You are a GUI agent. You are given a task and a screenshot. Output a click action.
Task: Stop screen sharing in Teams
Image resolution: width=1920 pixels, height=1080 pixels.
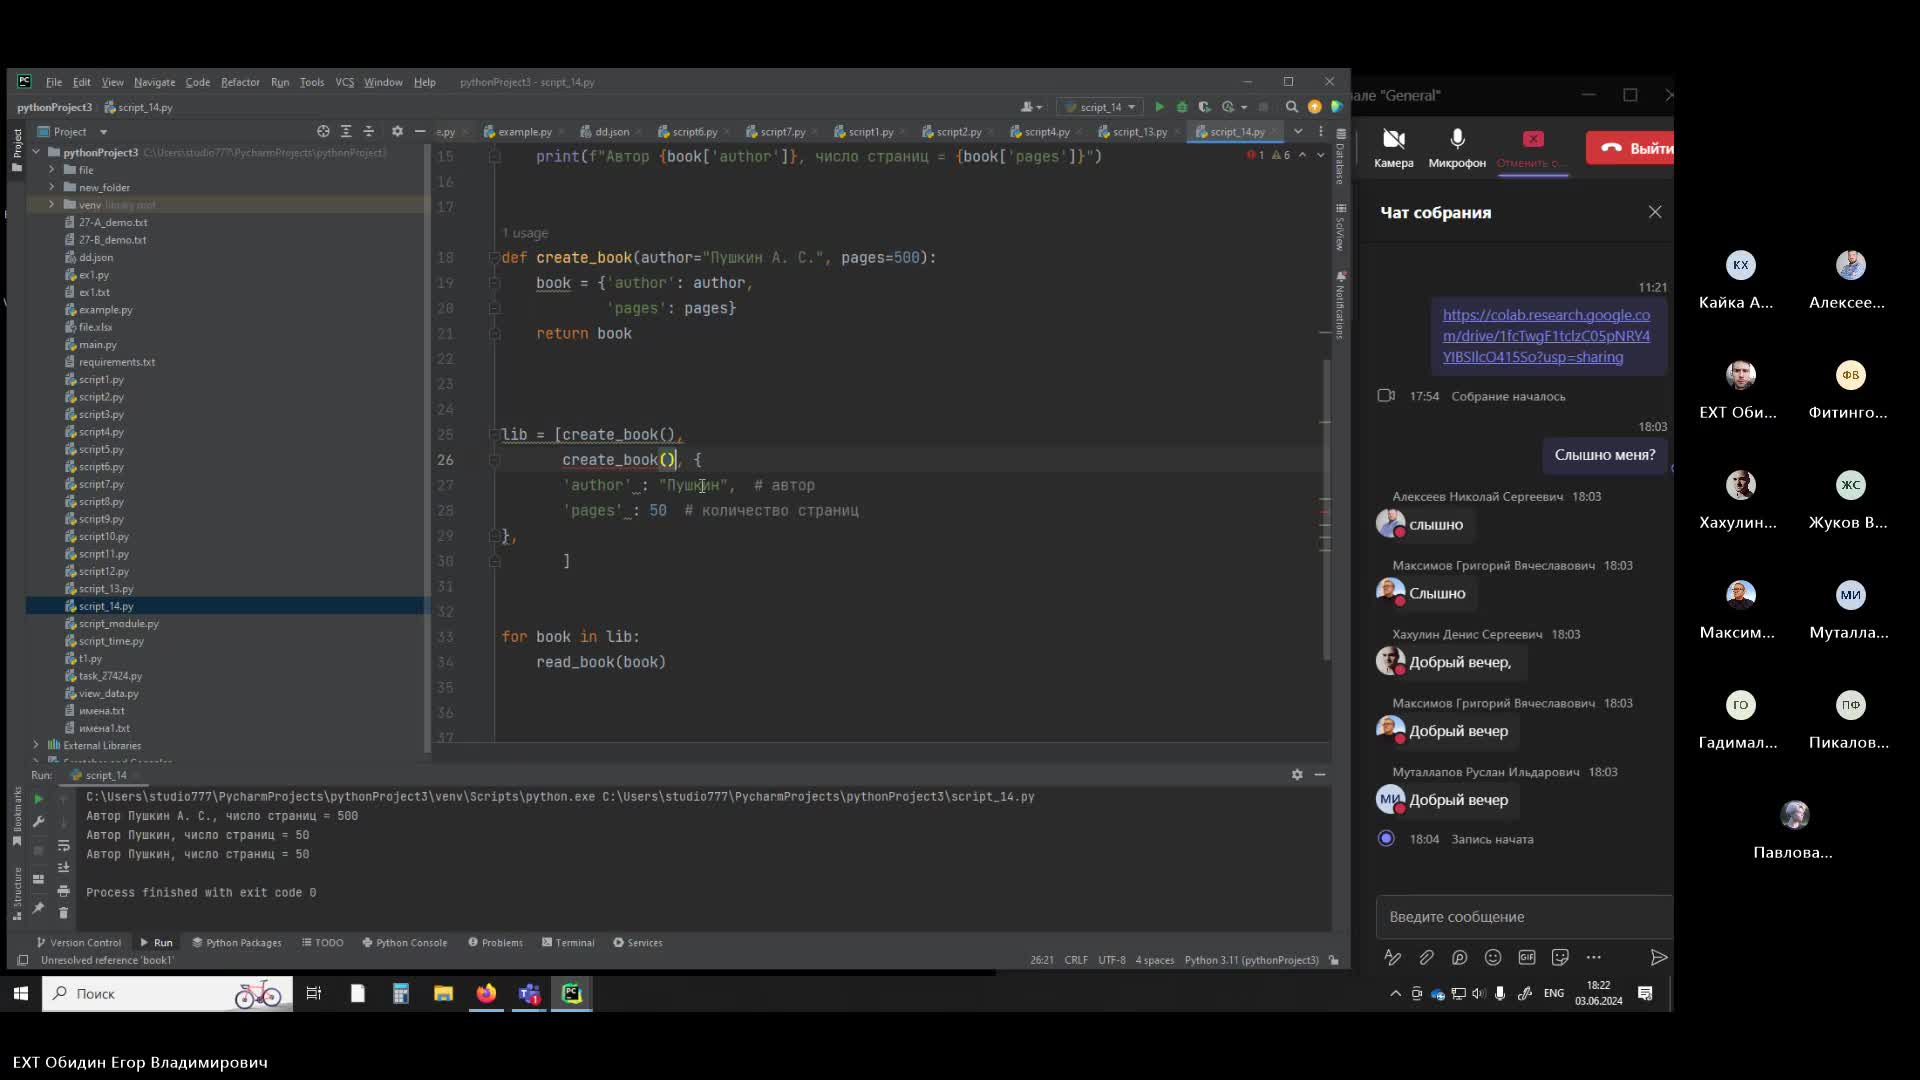pyautogui.click(x=1532, y=147)
